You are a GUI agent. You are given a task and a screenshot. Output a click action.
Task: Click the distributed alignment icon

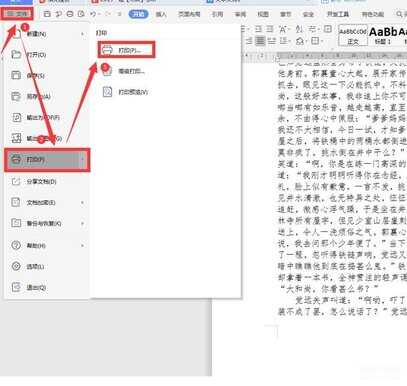tap(272, 41)
